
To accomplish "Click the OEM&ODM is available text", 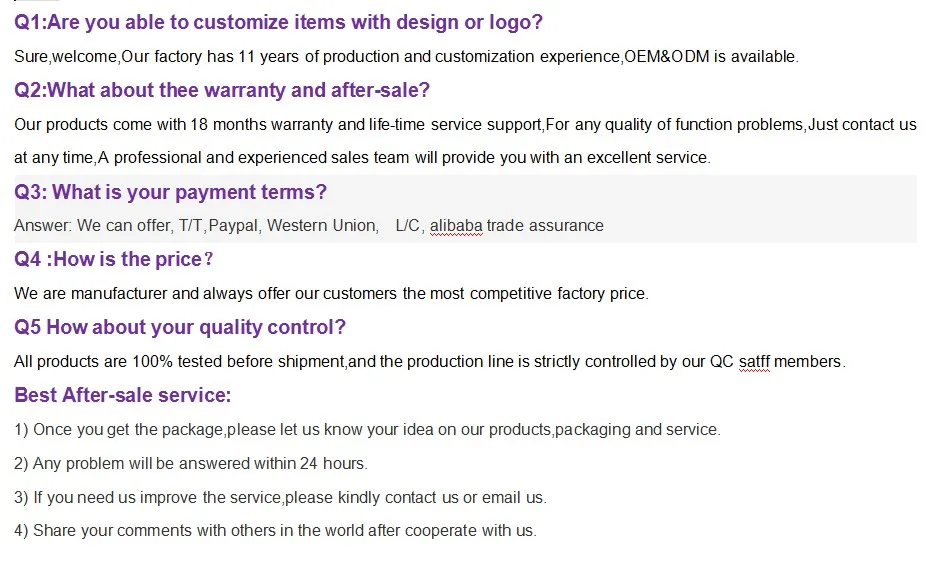I will [x=711, y=56].
